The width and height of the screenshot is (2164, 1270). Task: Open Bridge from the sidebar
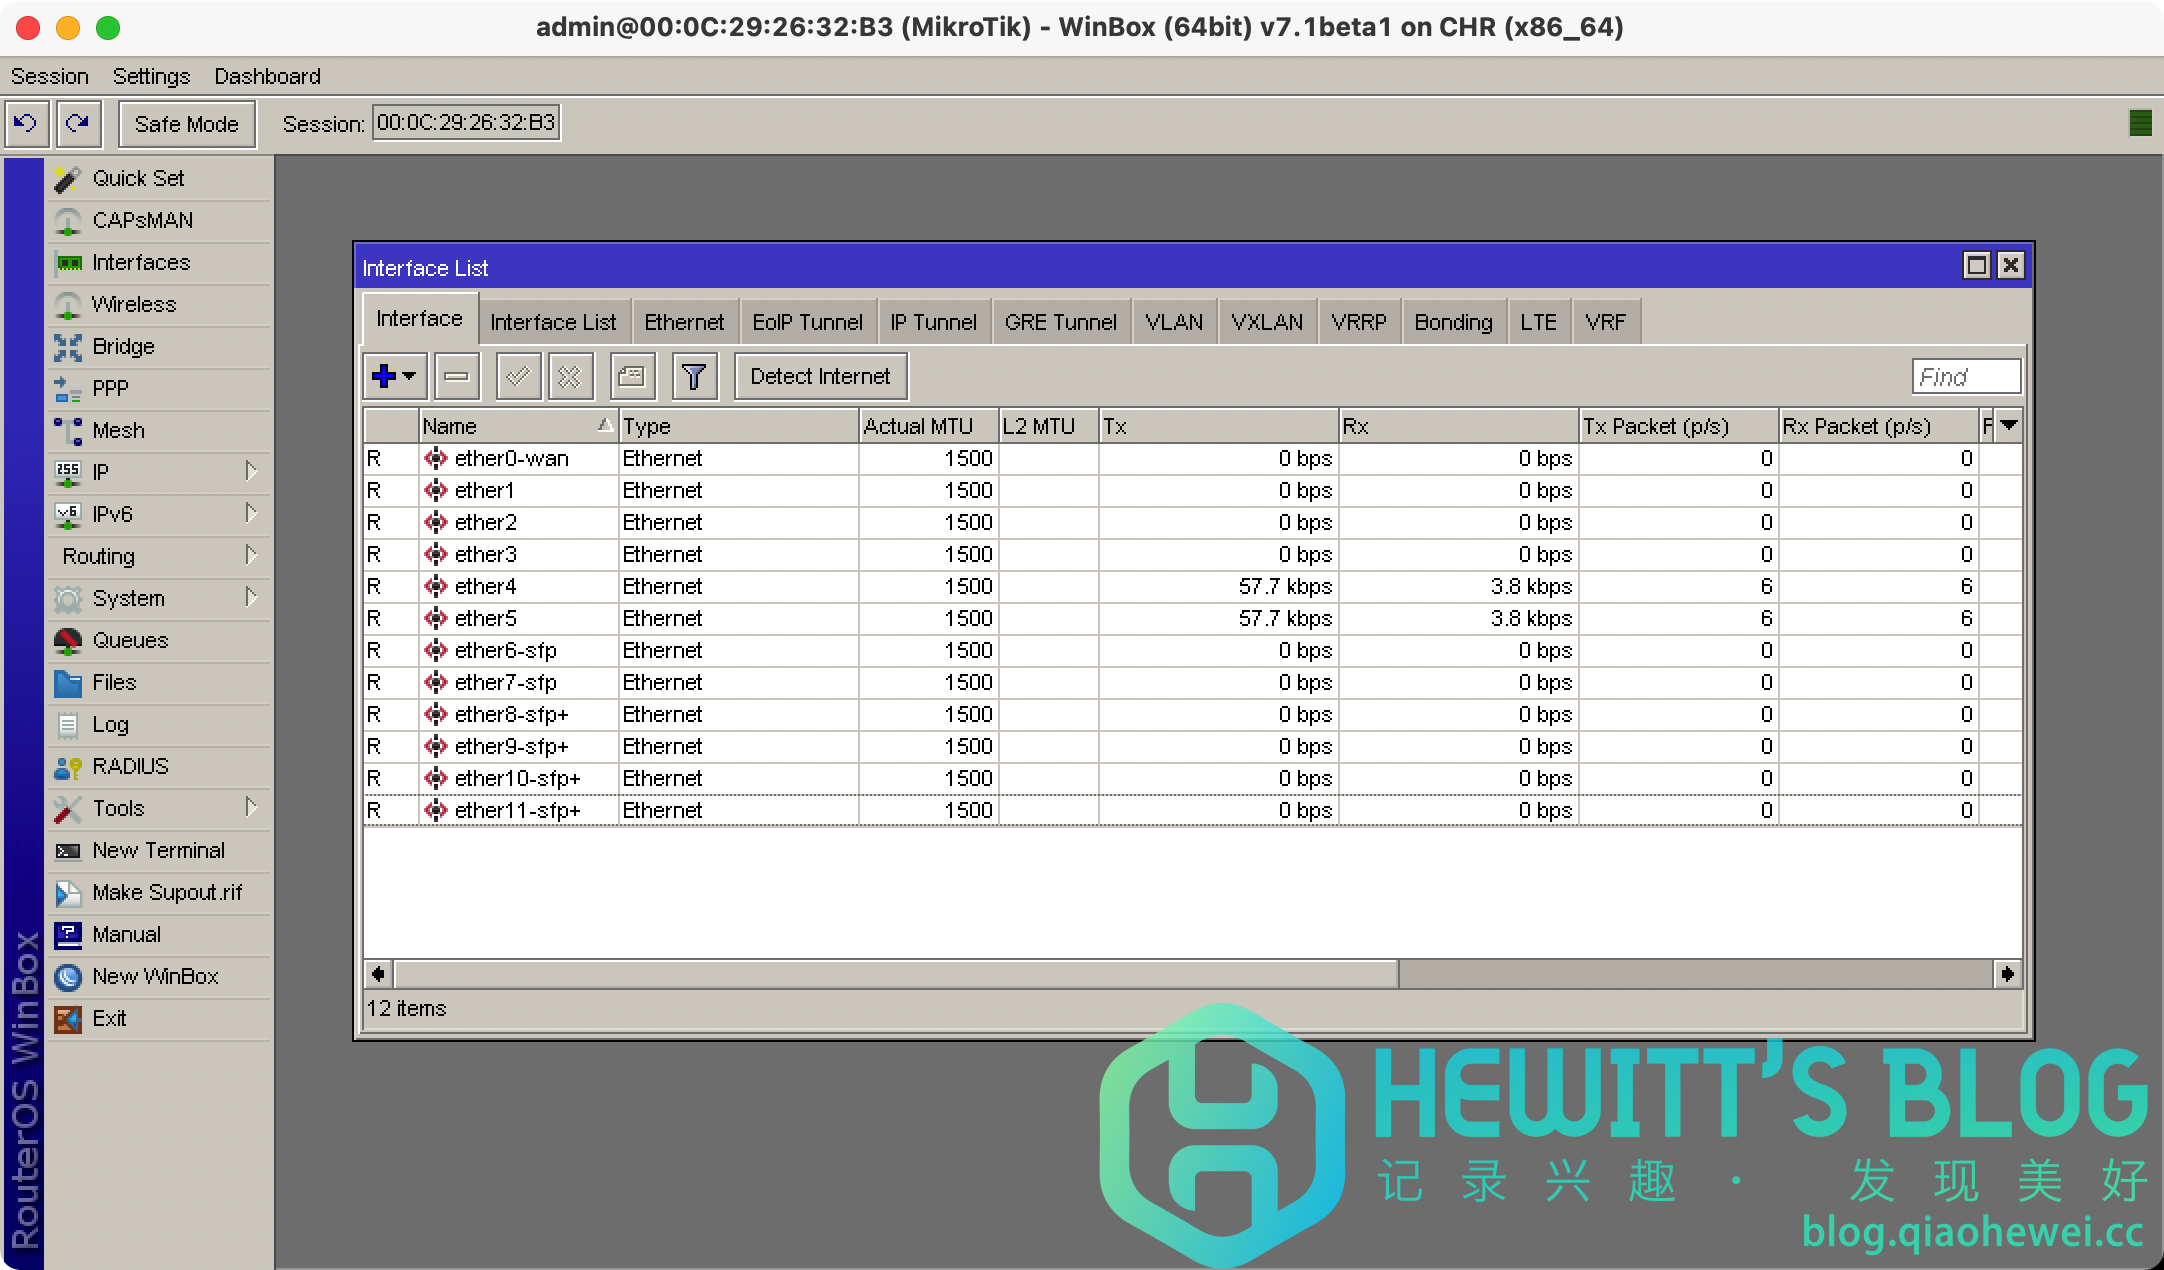[x=123, y=346]
